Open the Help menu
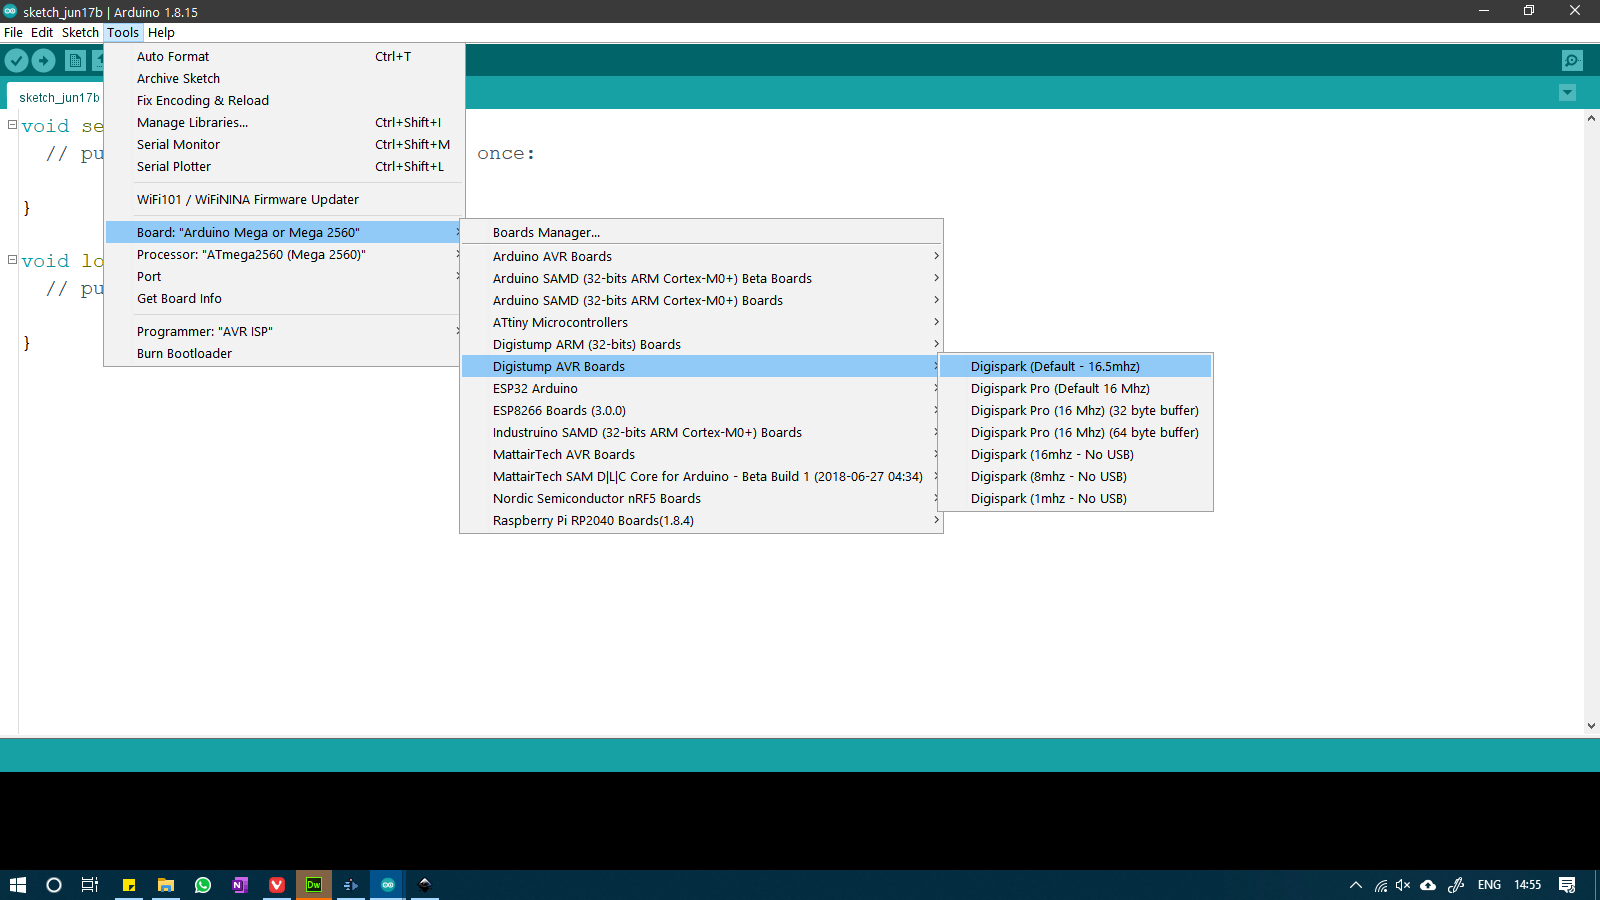Viewport: 1600px width, 900px height. [161, 32]
